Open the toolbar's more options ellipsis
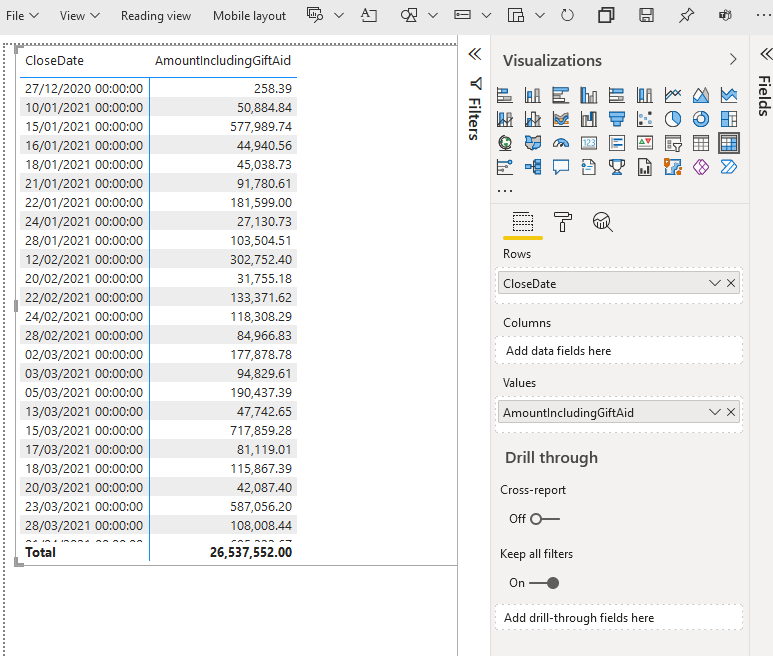Image resolution: width=773 pixels, height=656 pixels. [764, 15]
